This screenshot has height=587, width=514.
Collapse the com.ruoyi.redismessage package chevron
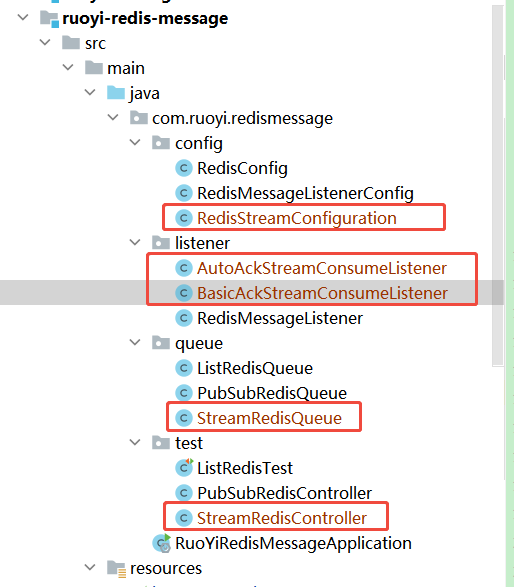pyautogui.click(x=113, y=118)
